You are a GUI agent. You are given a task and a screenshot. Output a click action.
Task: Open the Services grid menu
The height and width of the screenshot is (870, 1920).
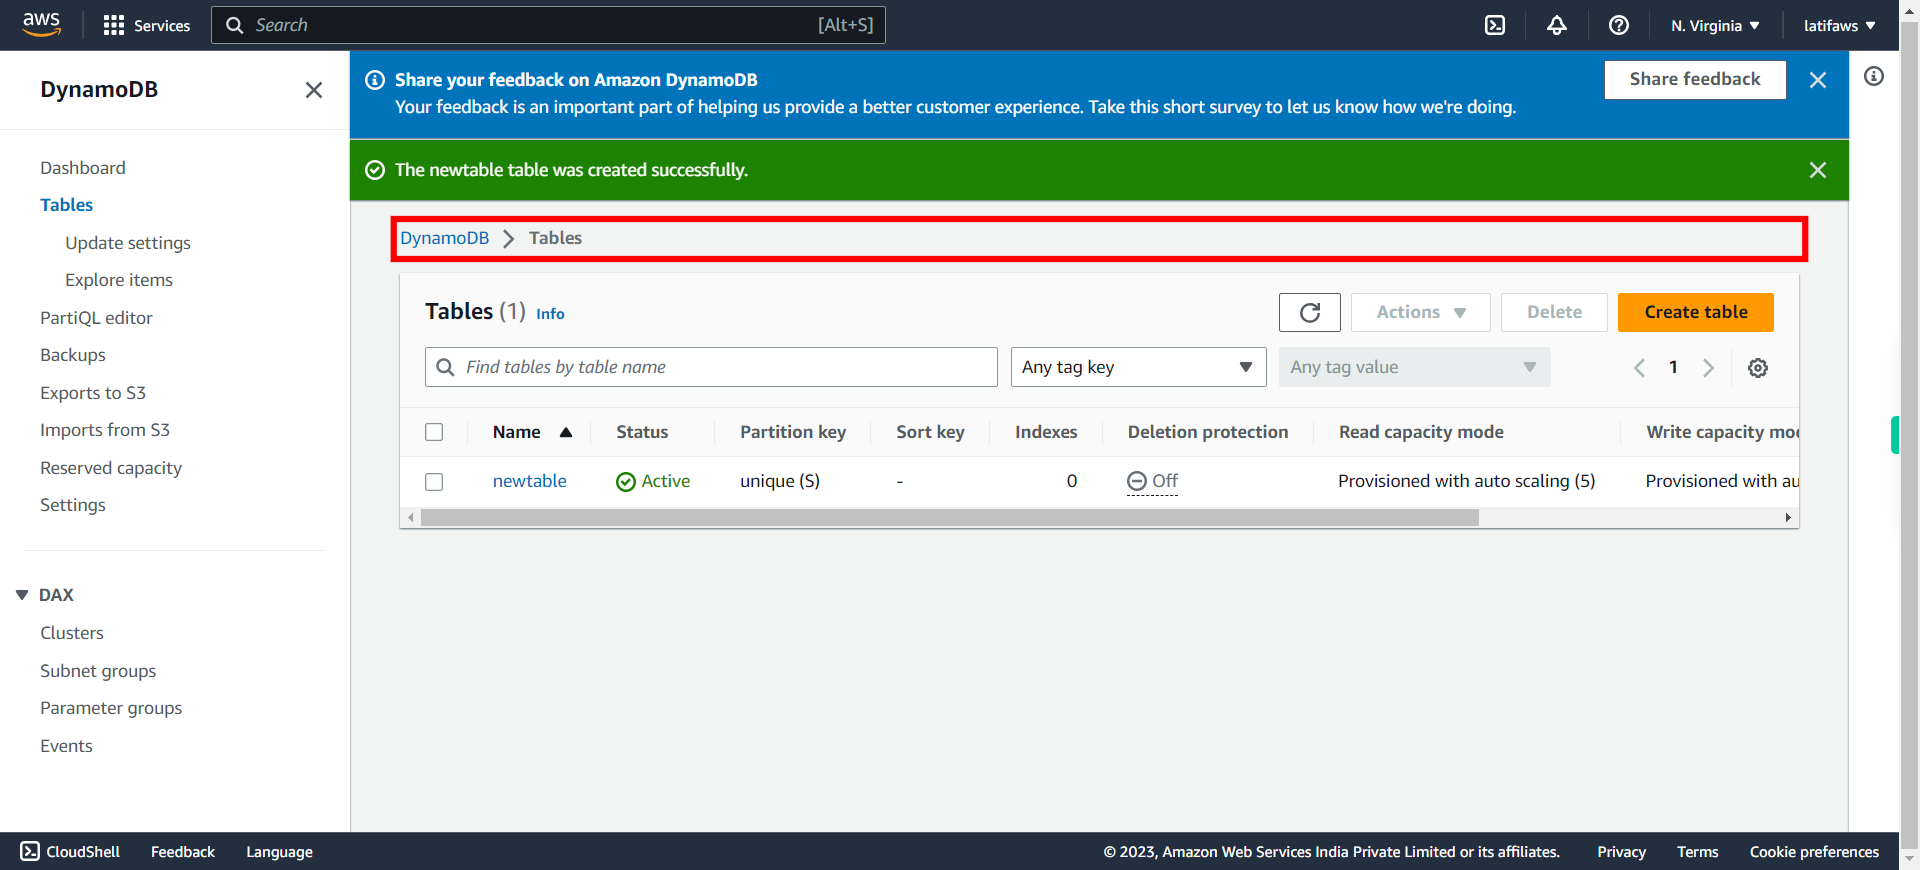coord(146,25)
